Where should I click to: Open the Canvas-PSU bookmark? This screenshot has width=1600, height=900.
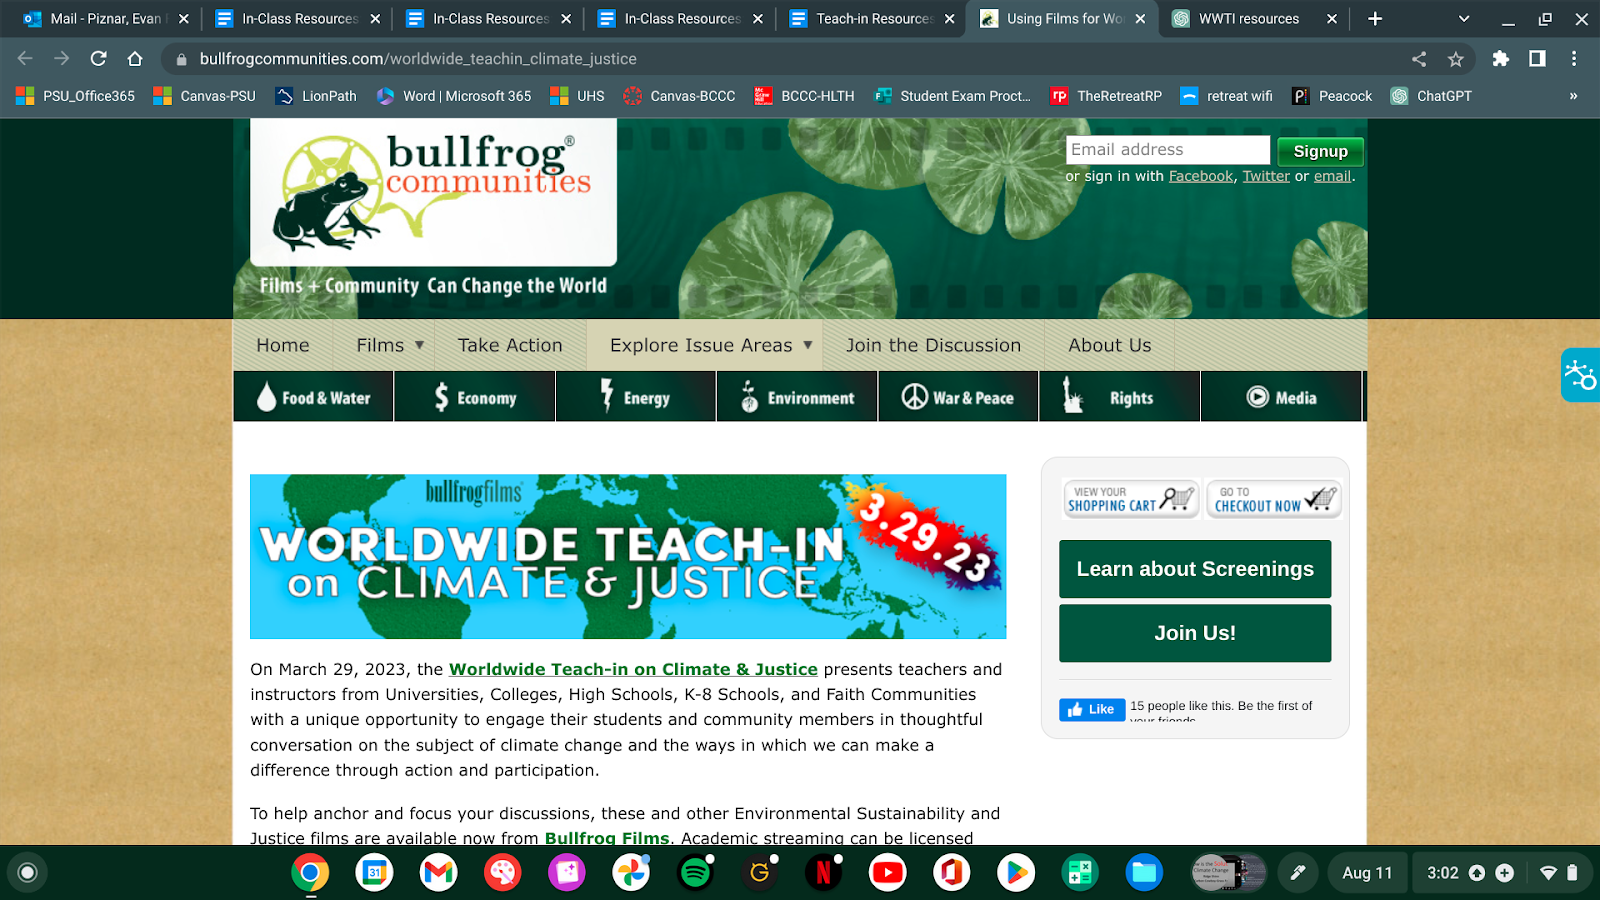click(x=205, y=96)
